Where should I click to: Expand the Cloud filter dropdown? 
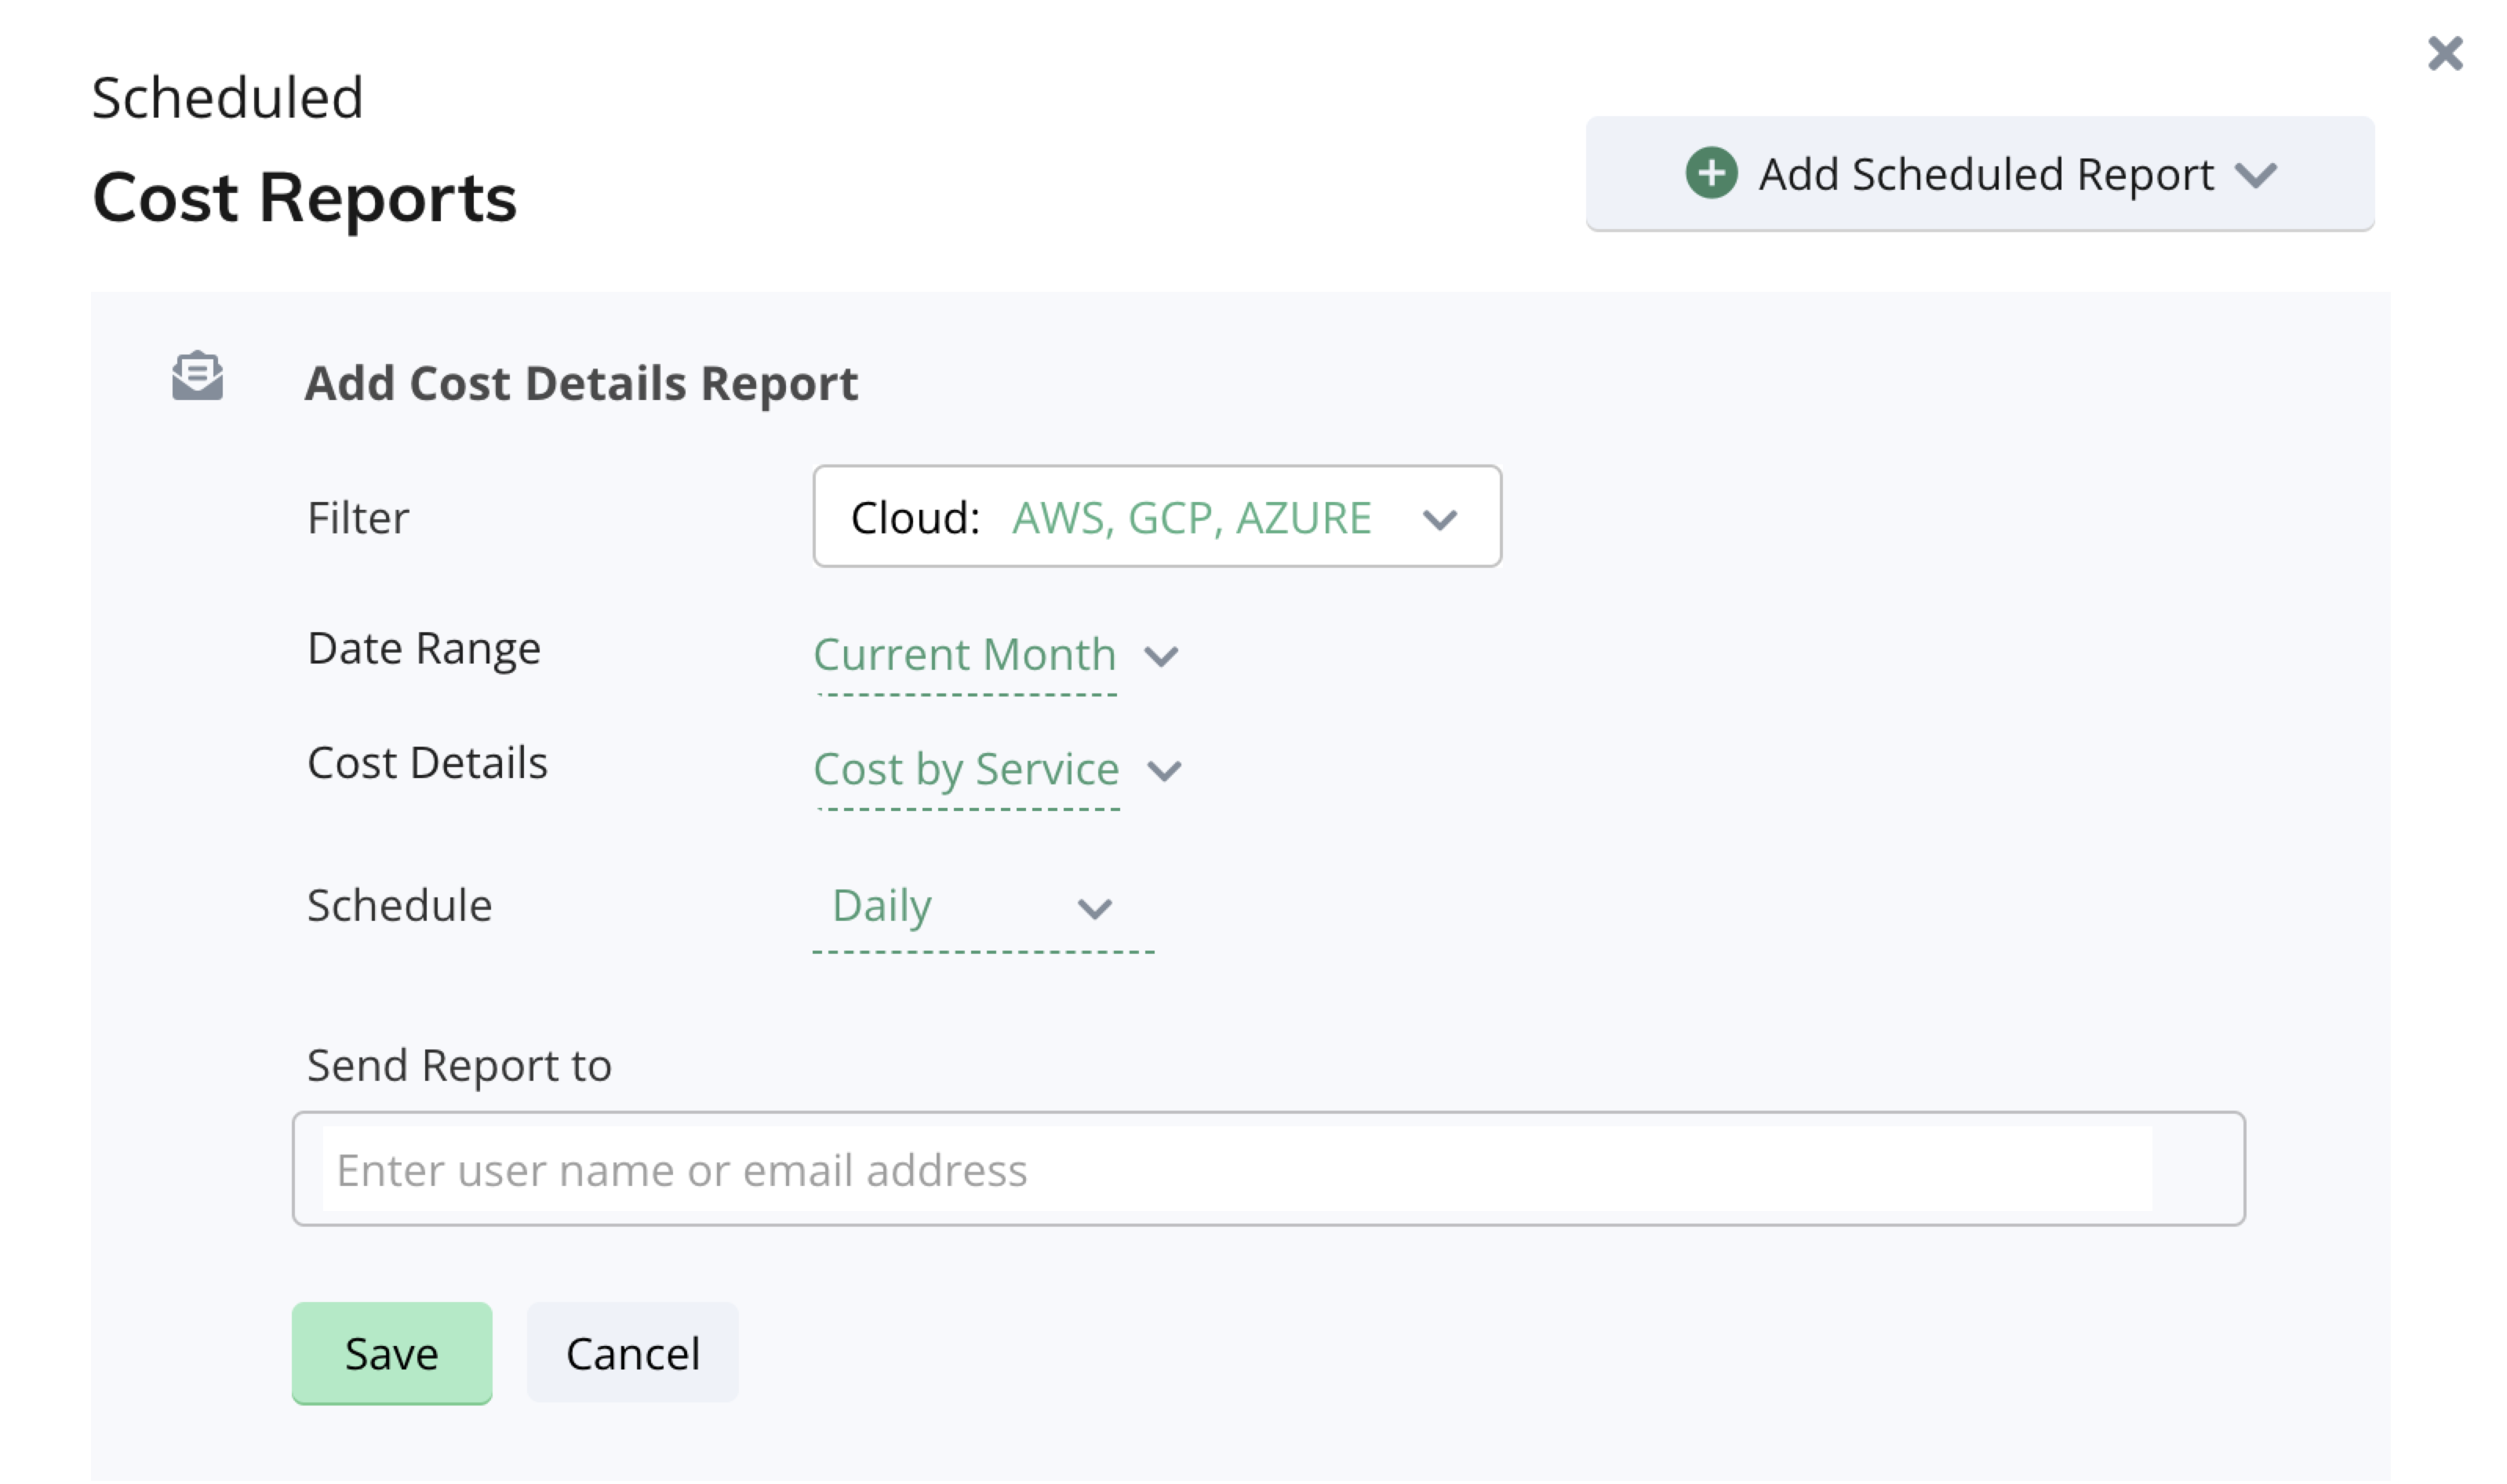(1159, 518)
